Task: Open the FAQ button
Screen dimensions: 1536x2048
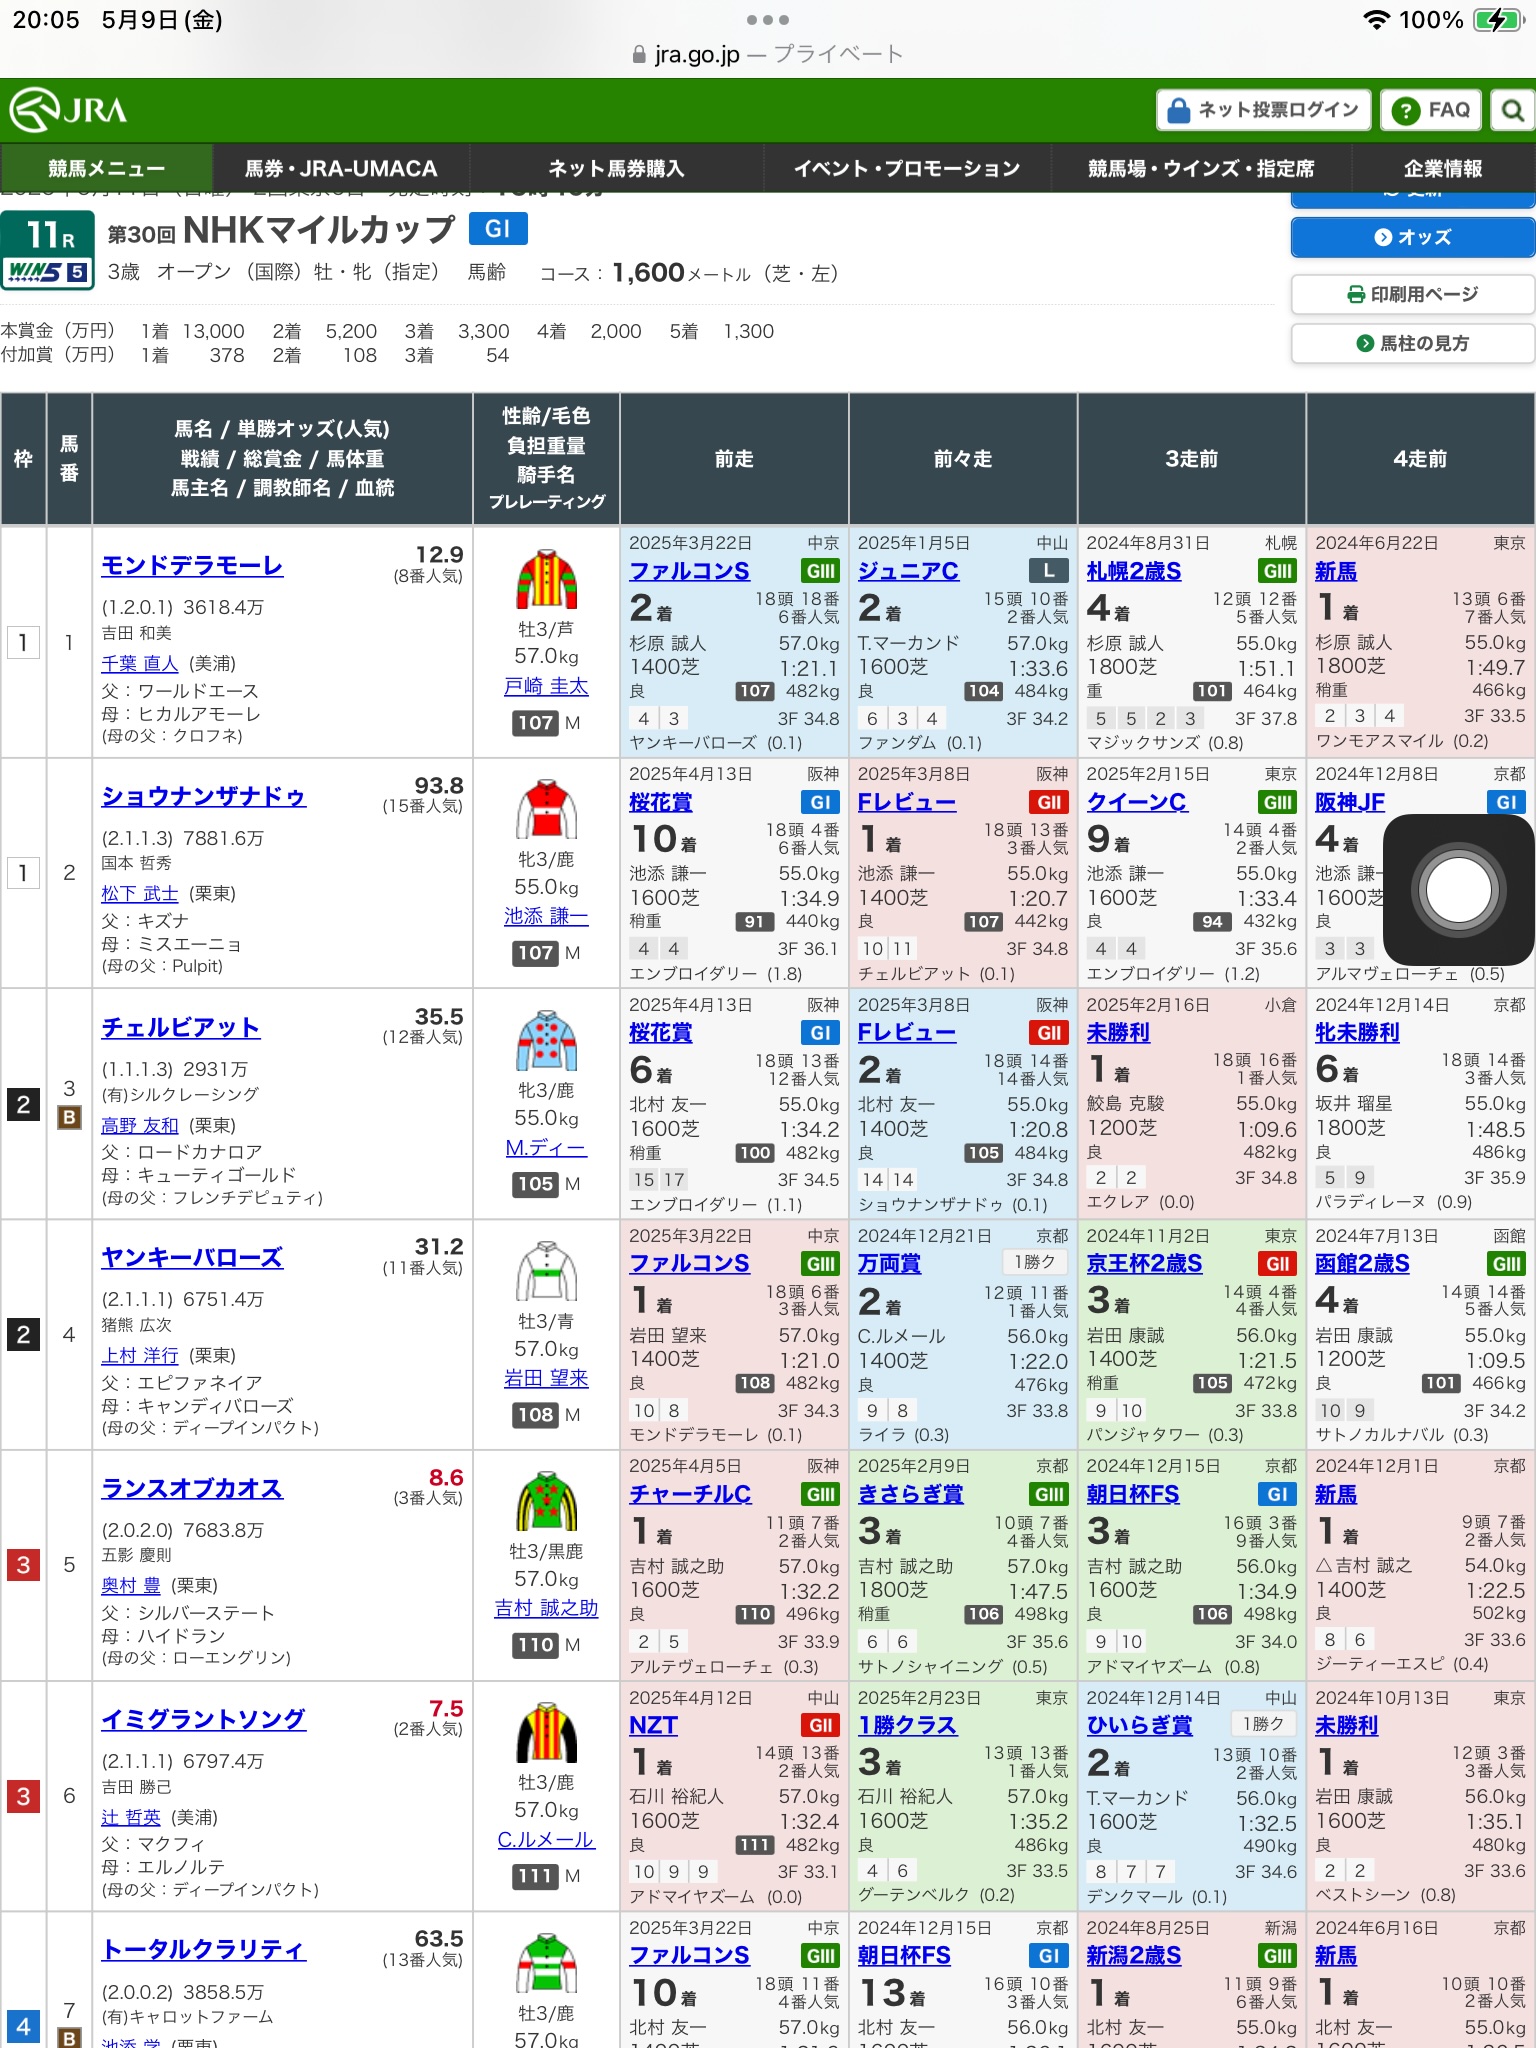Action: click(1431, 110)
